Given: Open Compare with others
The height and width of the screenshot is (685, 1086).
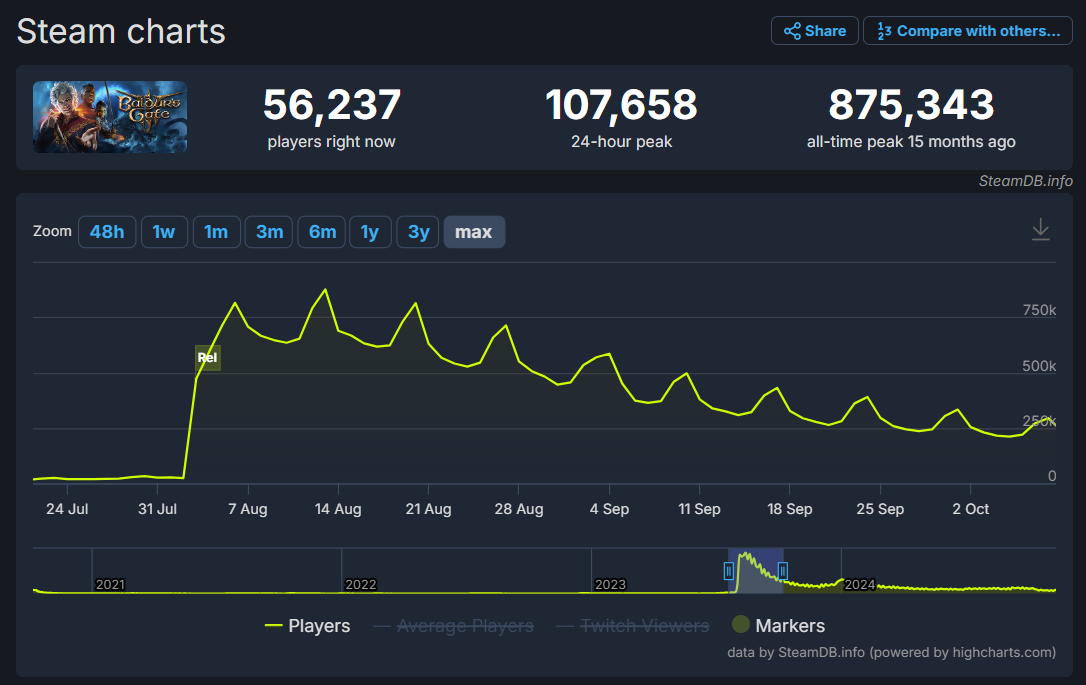Looking at the screenshot, I should tap(968, 31).
